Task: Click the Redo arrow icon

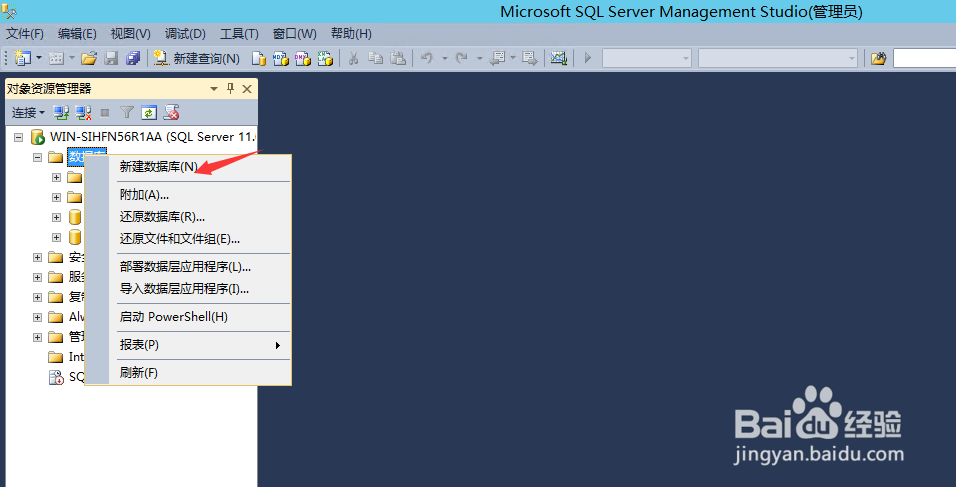Action: pyautogui.click(x=462, y=59)
